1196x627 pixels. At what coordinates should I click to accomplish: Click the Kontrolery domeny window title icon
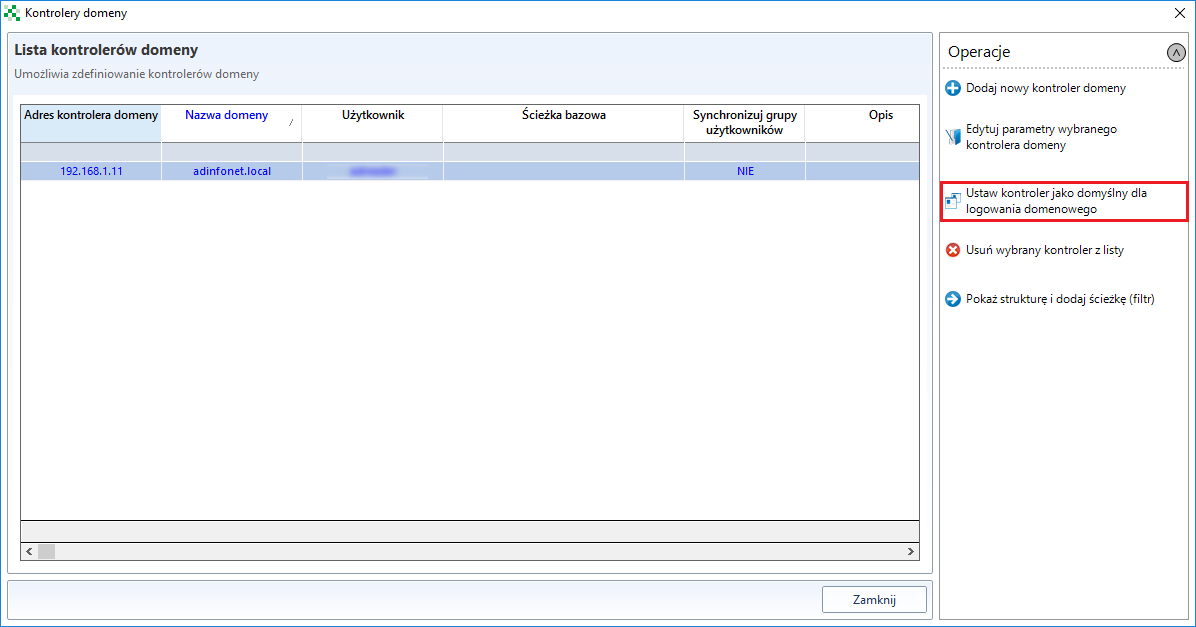point(12,13)
